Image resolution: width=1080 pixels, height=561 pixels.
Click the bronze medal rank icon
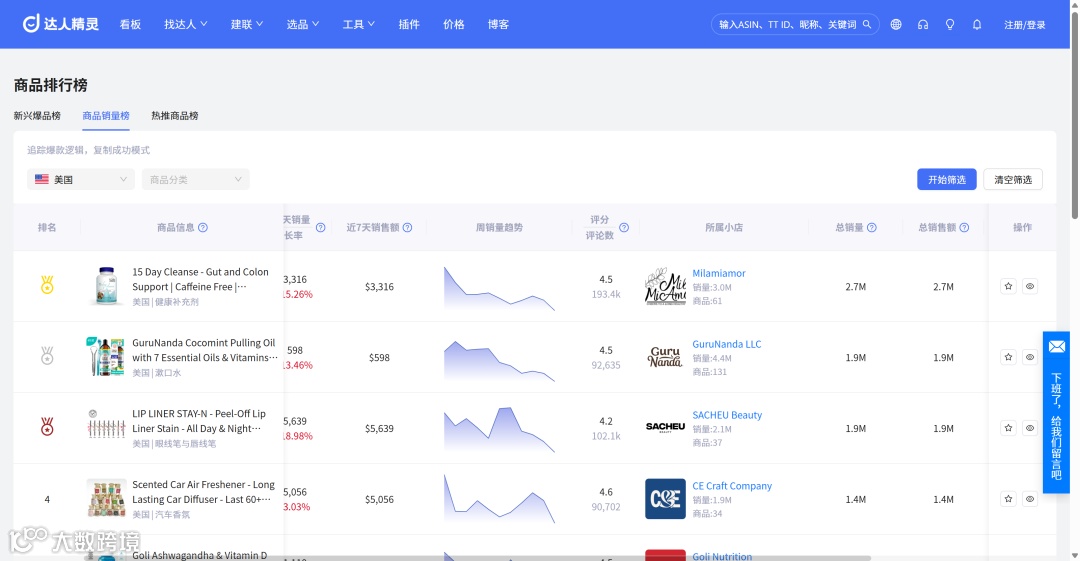[47, 427]
